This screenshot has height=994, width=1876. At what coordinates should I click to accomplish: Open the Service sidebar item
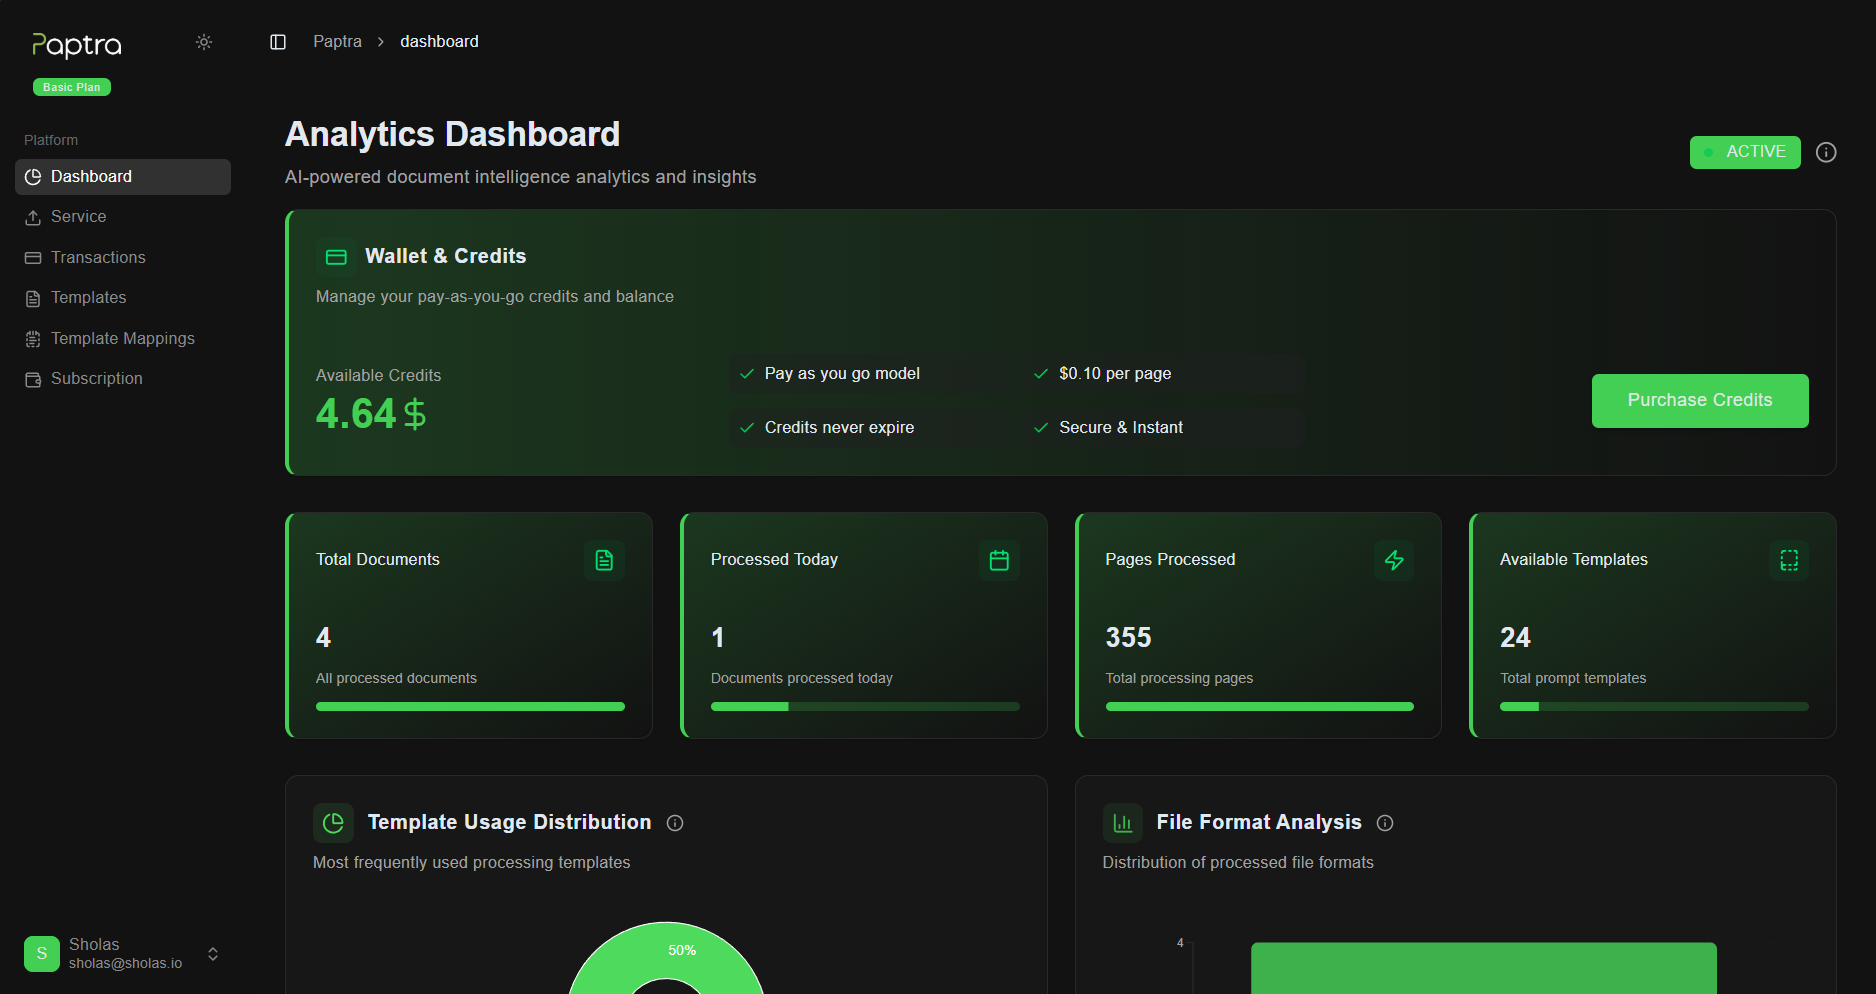click(x=123, y=217)
